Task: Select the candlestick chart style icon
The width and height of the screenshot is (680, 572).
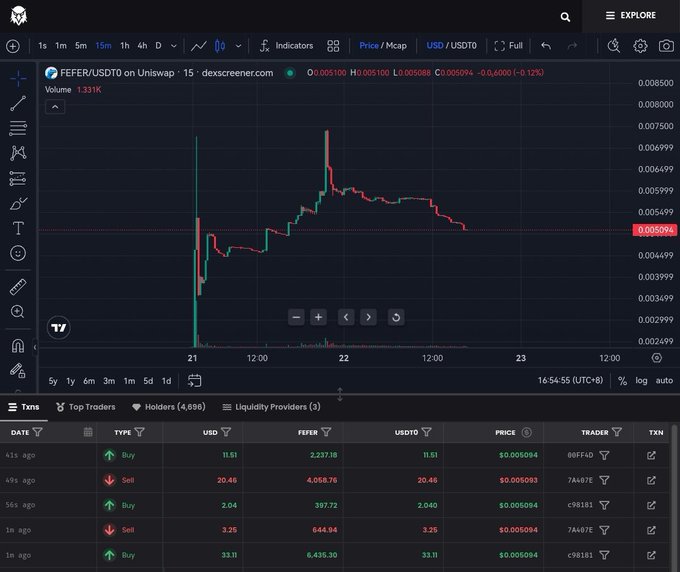Action: pyautogui.click(x=220, y=46)
